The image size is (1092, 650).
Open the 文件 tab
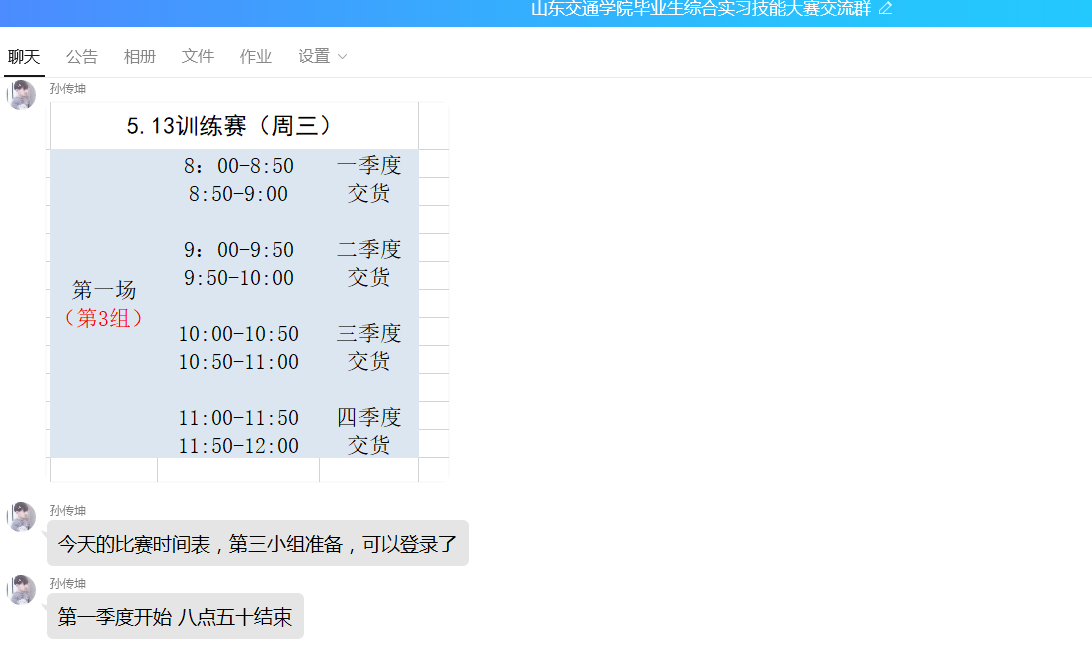(198, 57)
